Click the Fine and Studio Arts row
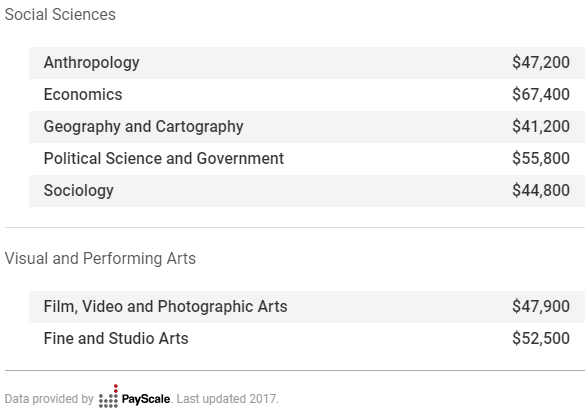 (307, 339)
